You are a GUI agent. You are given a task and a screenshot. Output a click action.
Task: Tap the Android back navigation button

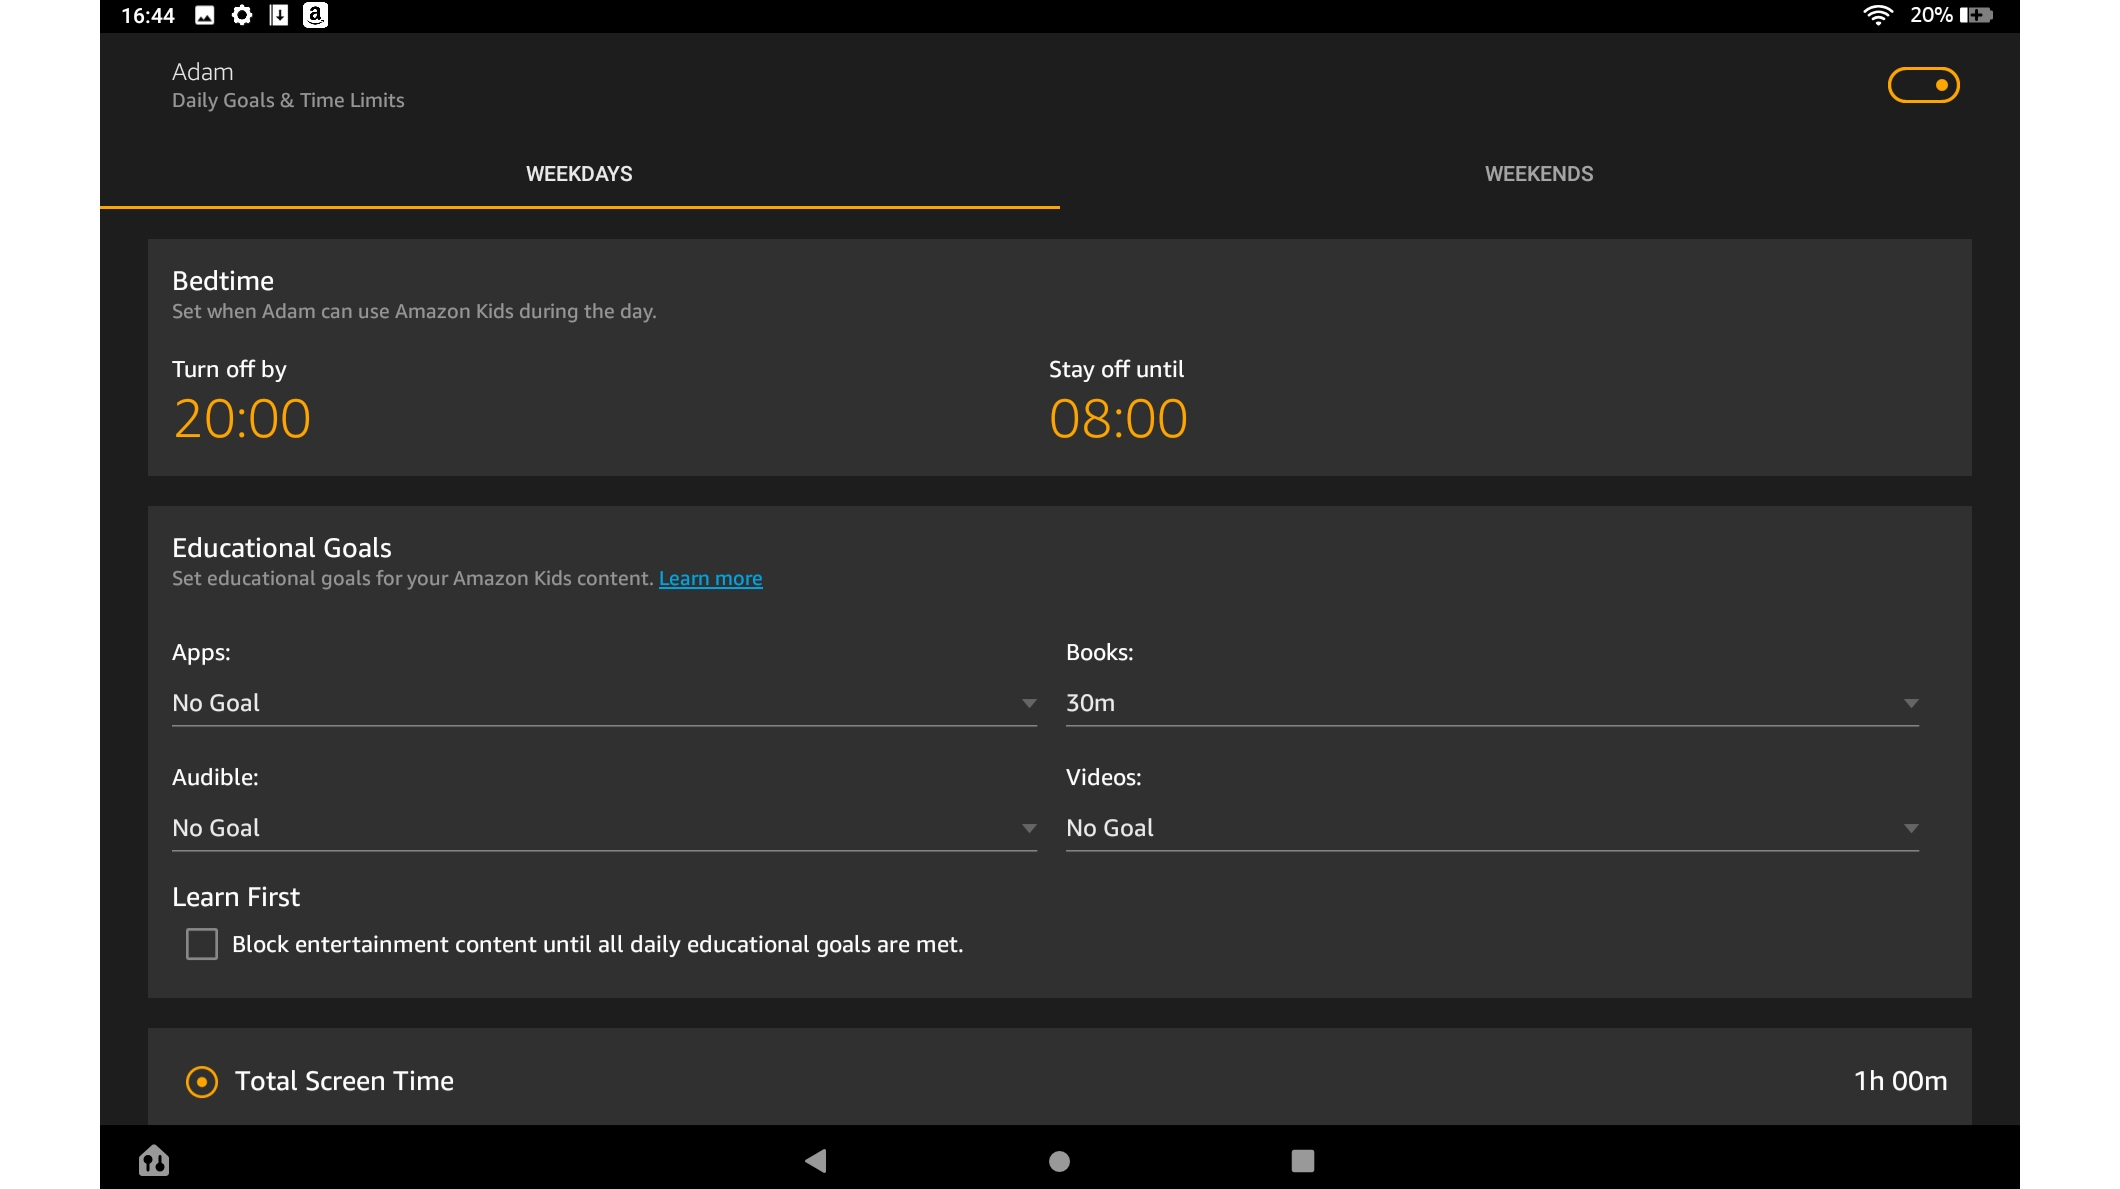pos(816,1160)
